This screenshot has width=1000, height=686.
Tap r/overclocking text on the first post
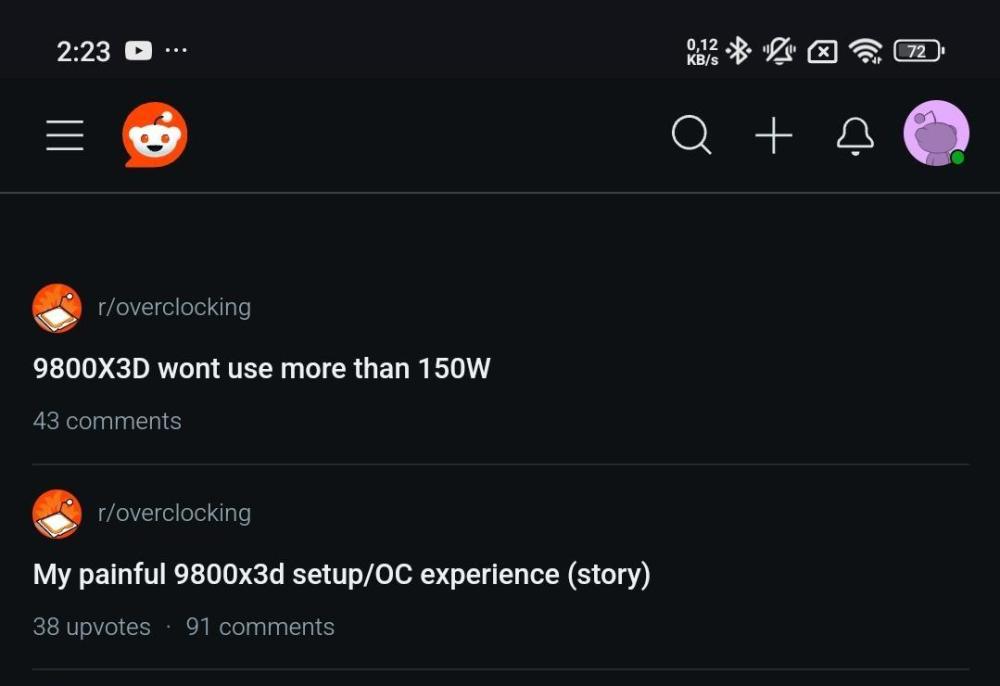(176, 307)
